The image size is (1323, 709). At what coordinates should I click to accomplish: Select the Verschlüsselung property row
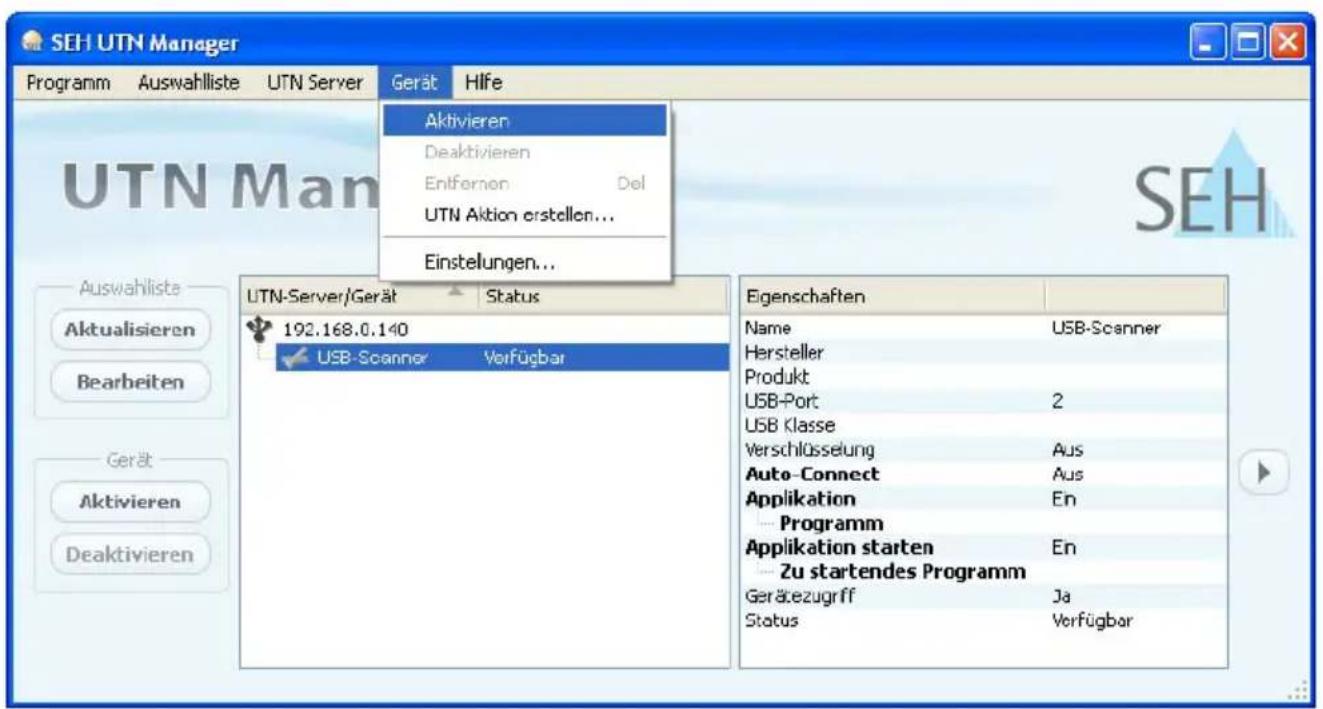point(983,451)
